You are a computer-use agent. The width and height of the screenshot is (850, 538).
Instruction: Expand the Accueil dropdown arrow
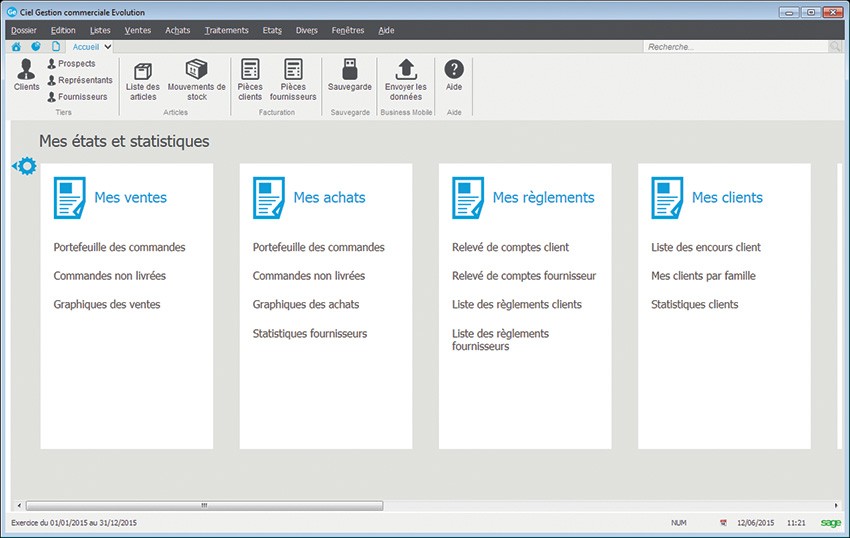(x=108, y=47)
